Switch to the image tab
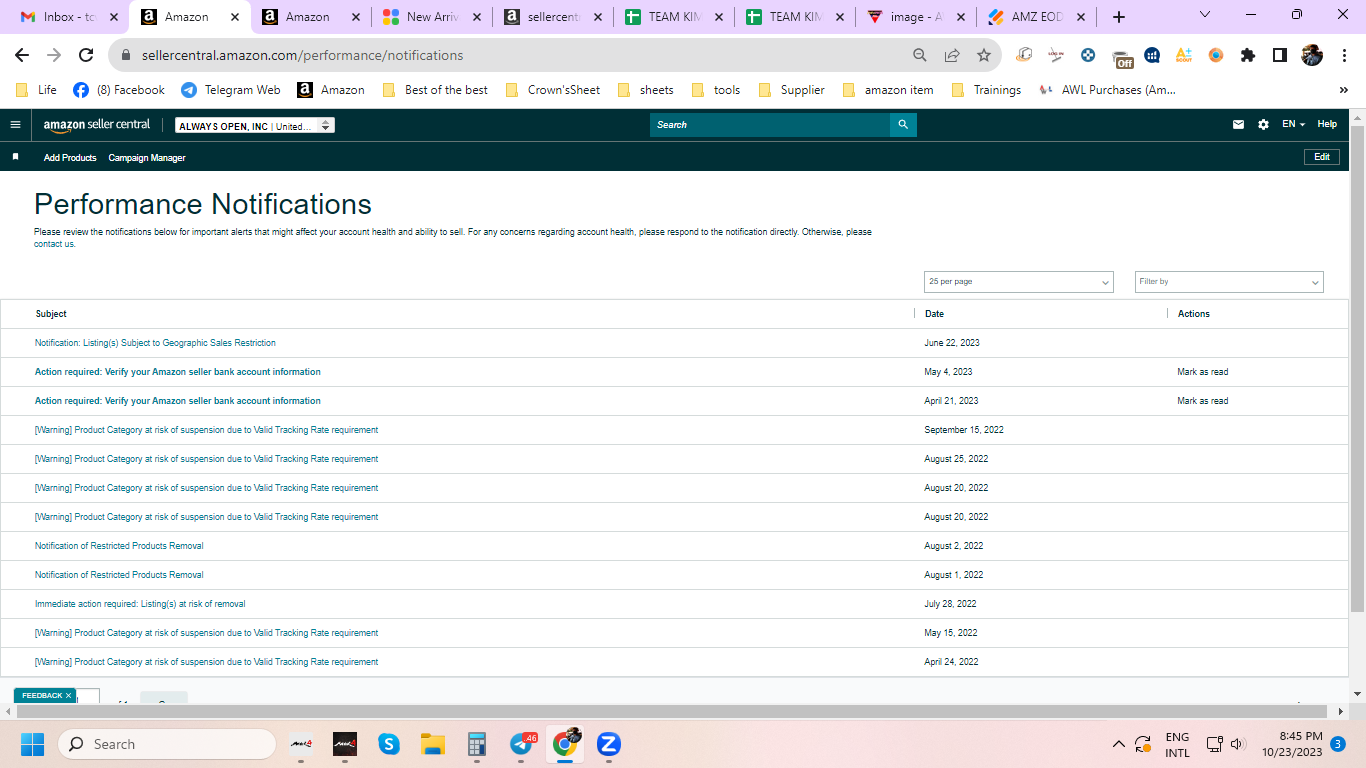Screen dimensions: 1366x768 click(x=917, y=17)
